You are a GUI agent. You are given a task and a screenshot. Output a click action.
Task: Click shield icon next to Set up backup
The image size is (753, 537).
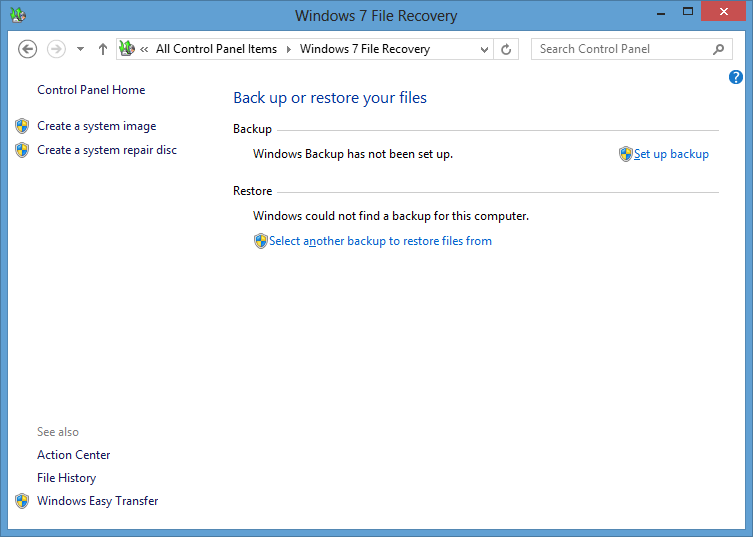tap(626, 154)
